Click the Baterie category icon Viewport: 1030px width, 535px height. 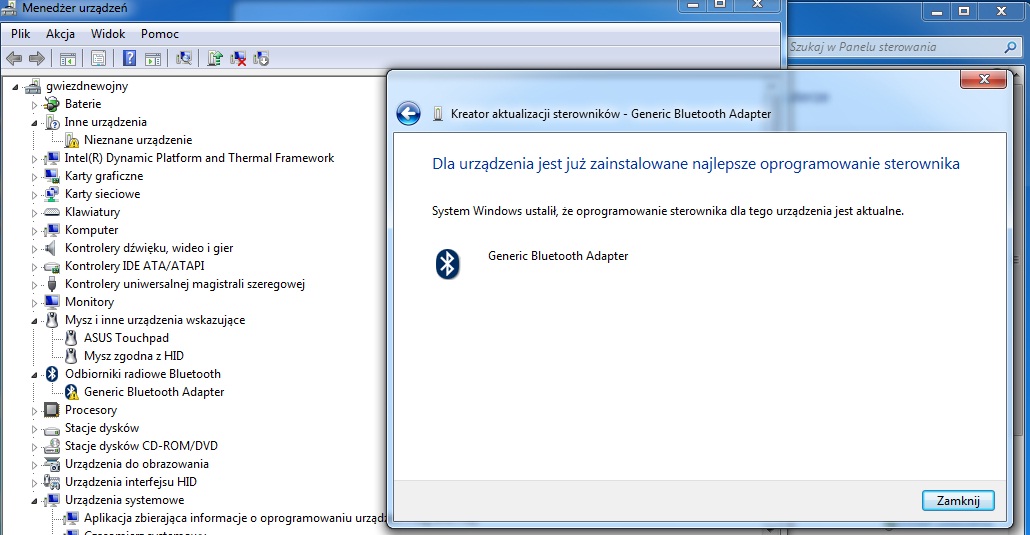(x=51, y=104)
